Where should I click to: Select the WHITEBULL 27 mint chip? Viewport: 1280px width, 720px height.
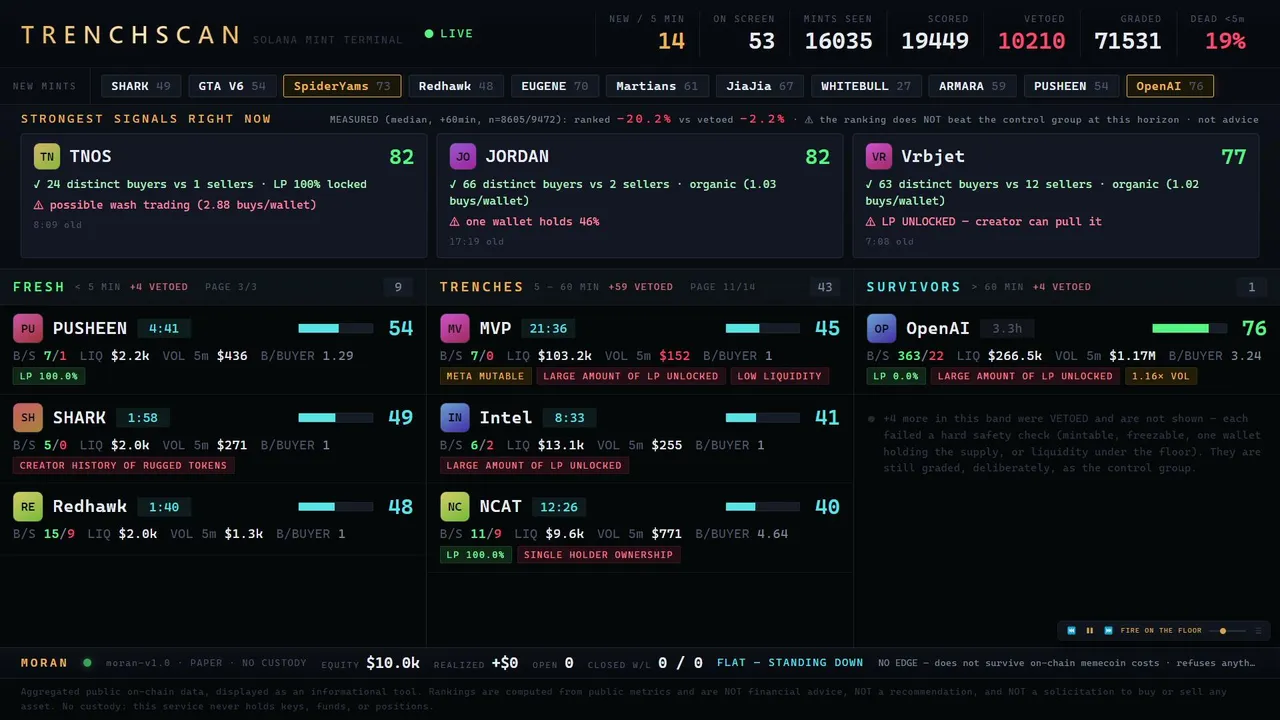[x=866, y=87]
